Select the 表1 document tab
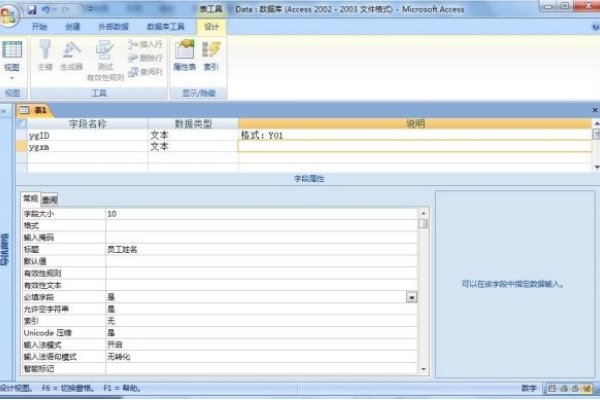Viewport: 600px width, 400px height. click(x=34, y=110)
